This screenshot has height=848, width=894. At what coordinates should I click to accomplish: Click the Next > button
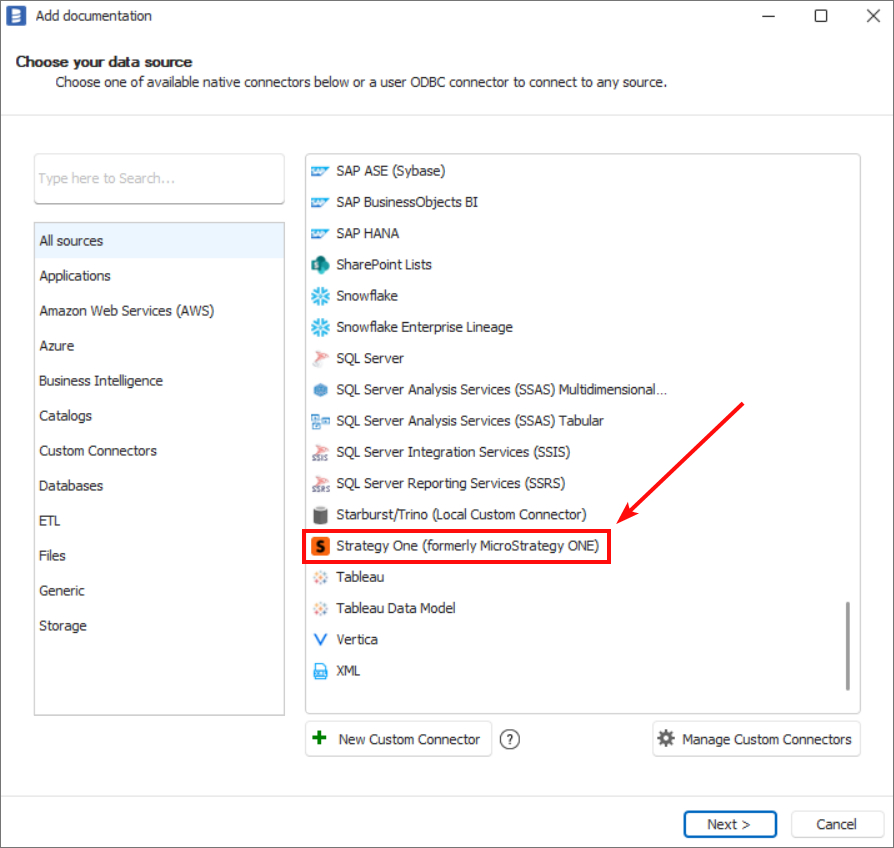730,824
